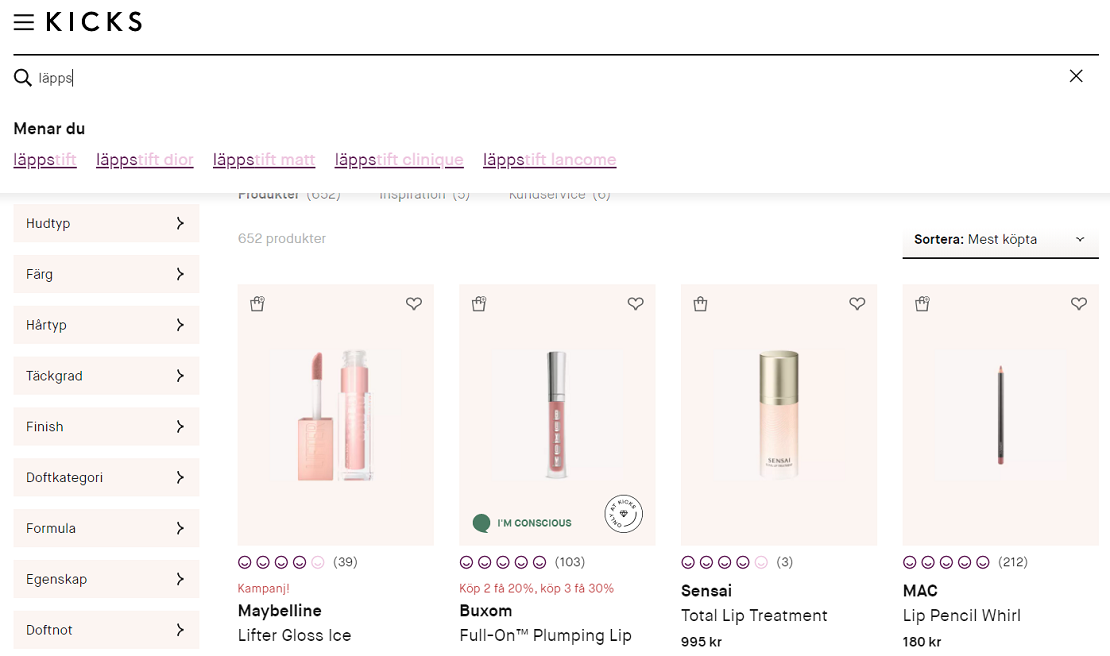
Task: Click the I'M CONSCIOUS badge on Buxom
Action: 522,523
